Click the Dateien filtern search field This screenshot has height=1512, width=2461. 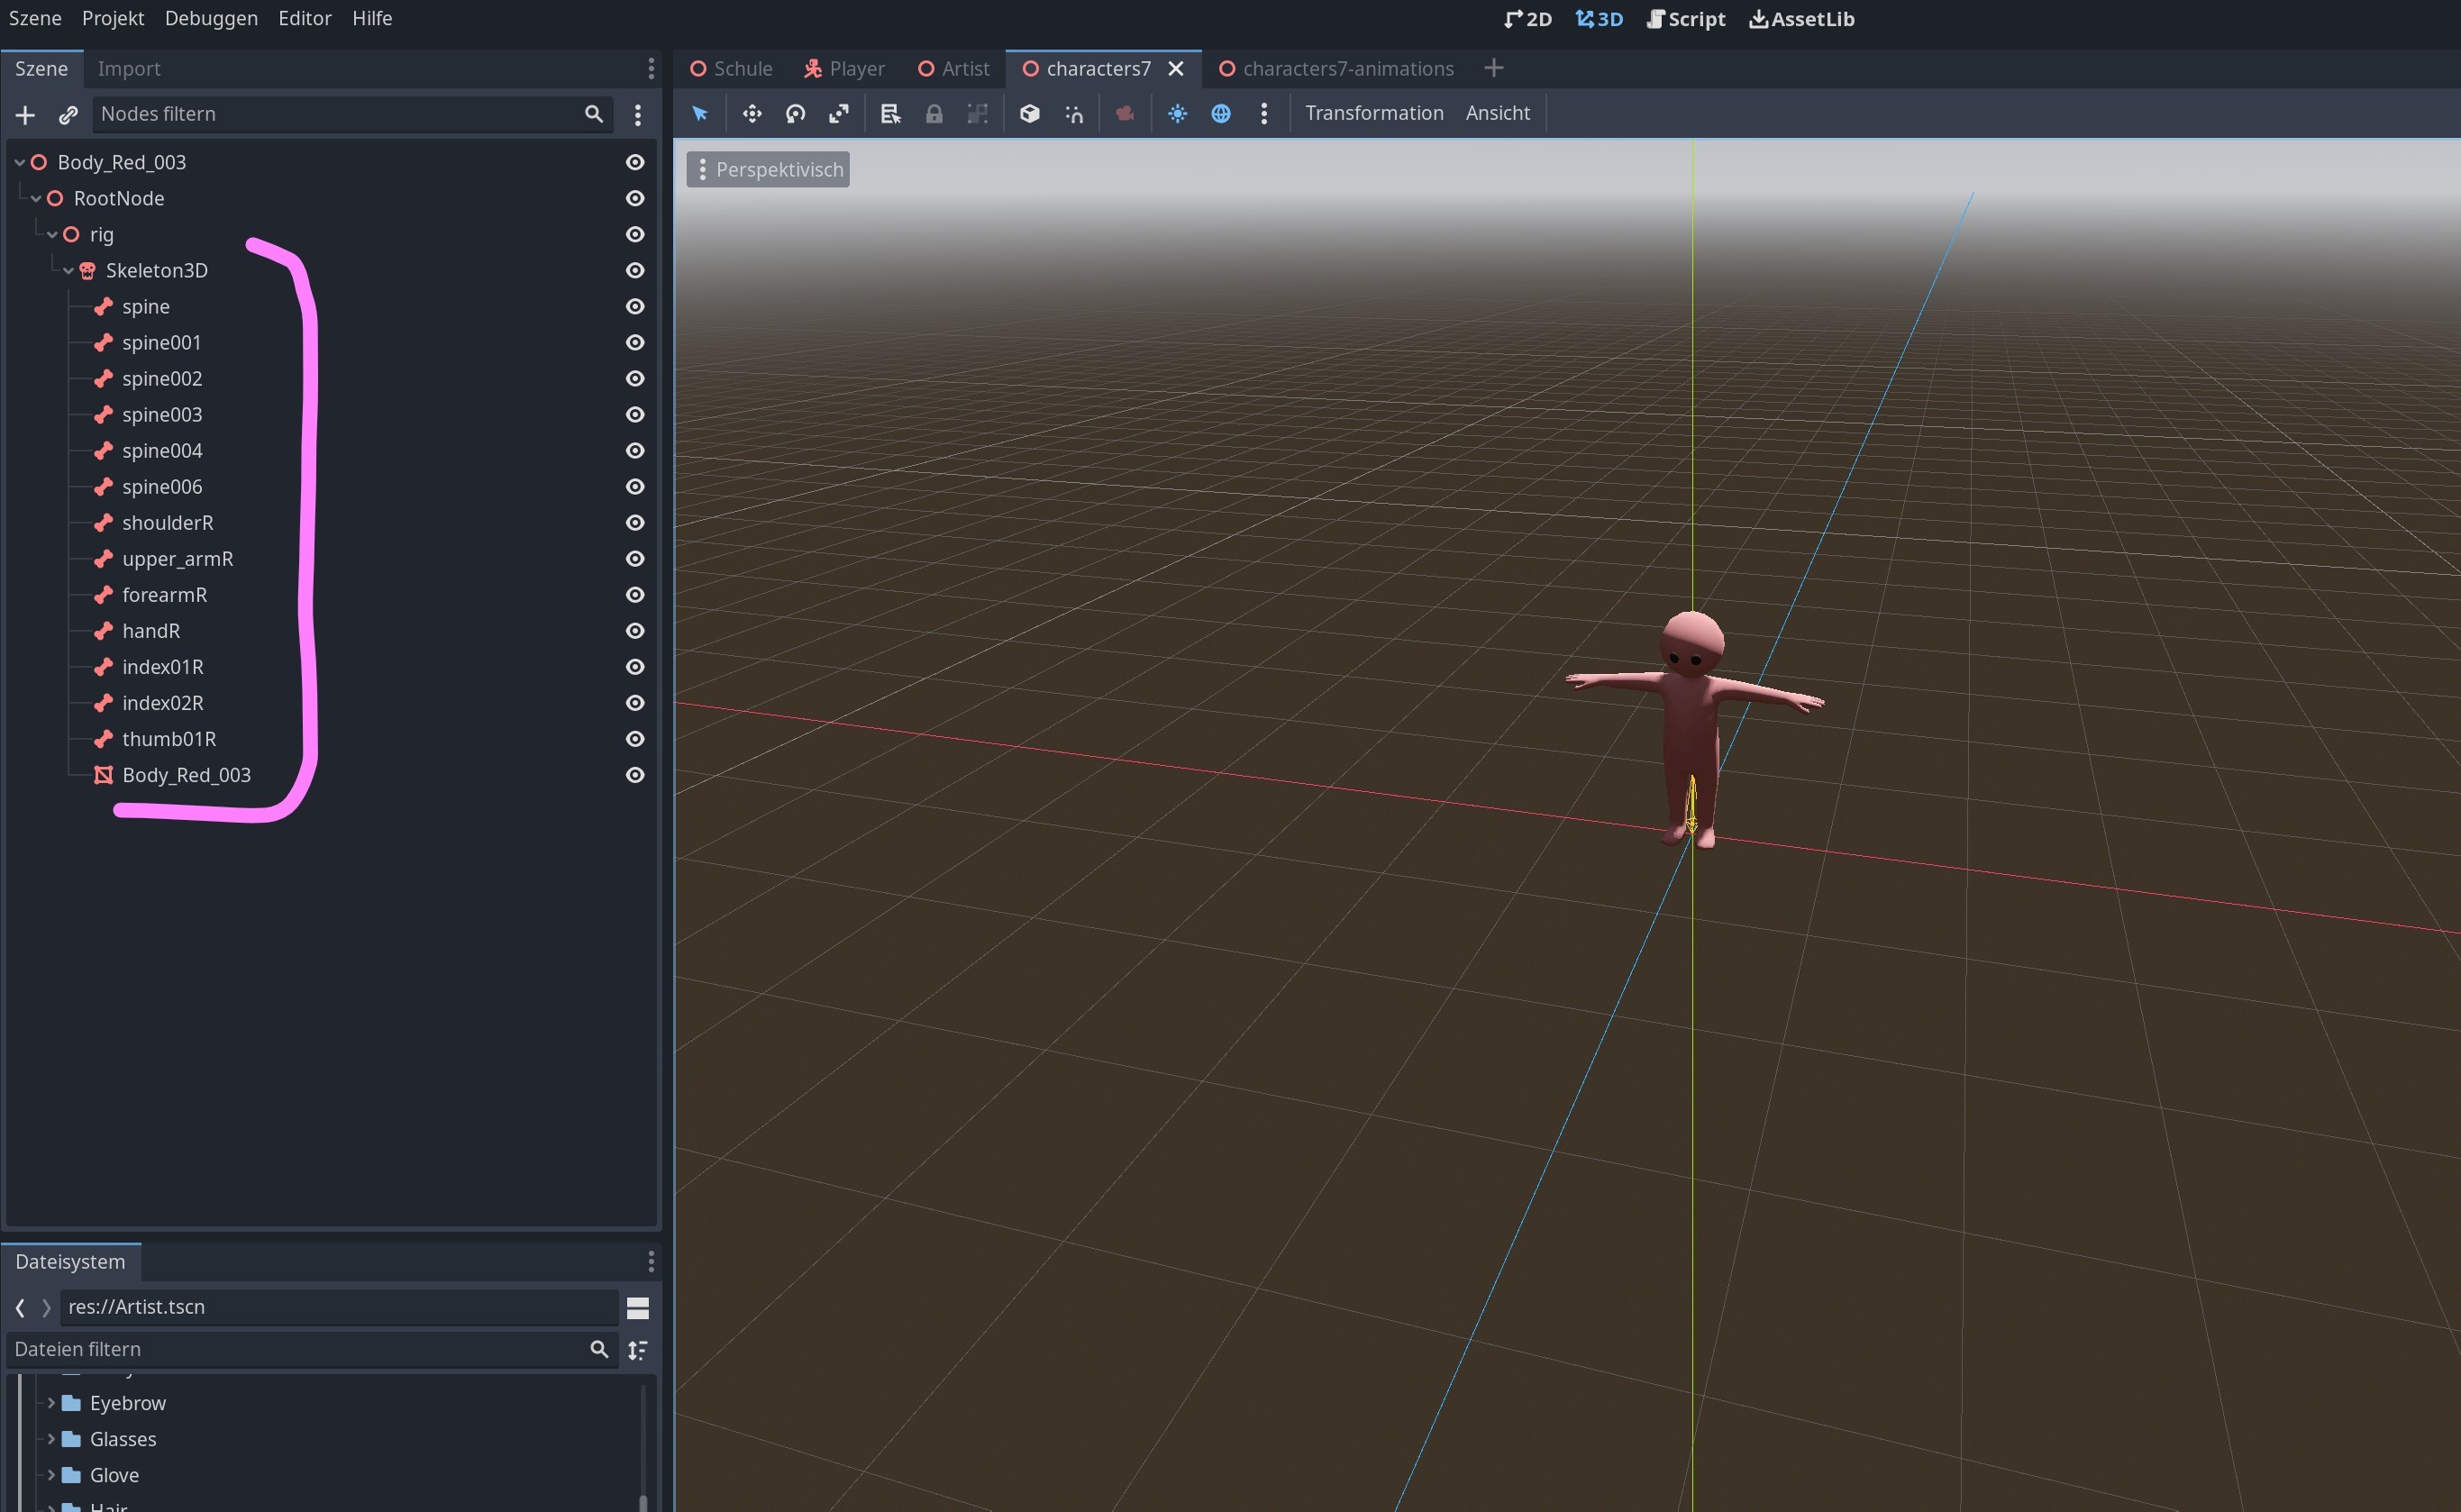click(312, 1350)
